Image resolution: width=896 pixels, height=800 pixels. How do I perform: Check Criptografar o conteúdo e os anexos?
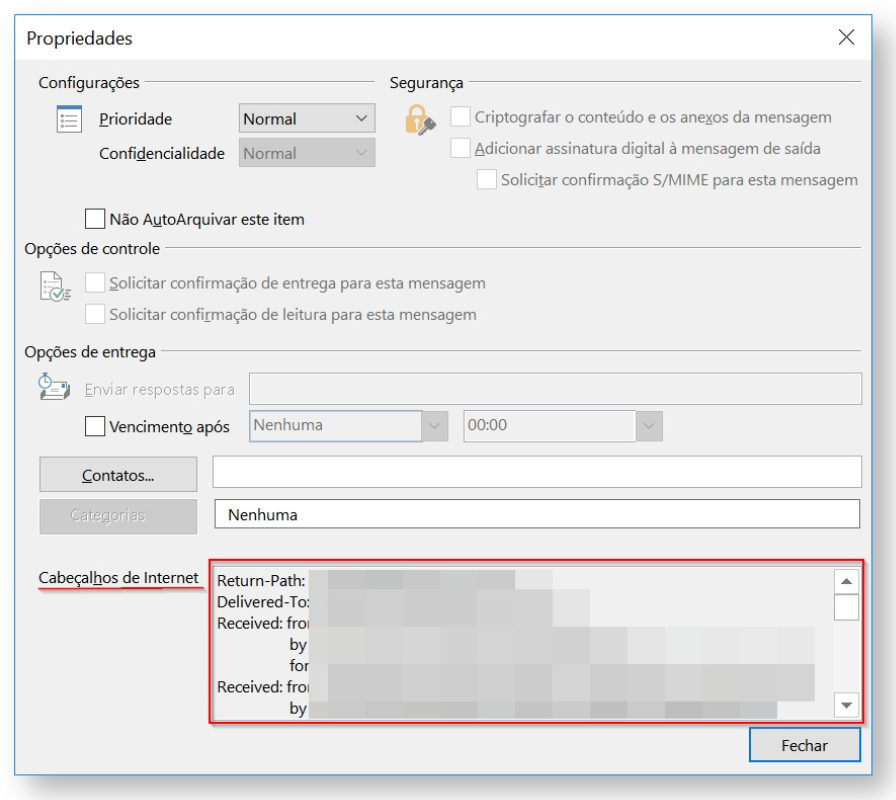[460, 117]
